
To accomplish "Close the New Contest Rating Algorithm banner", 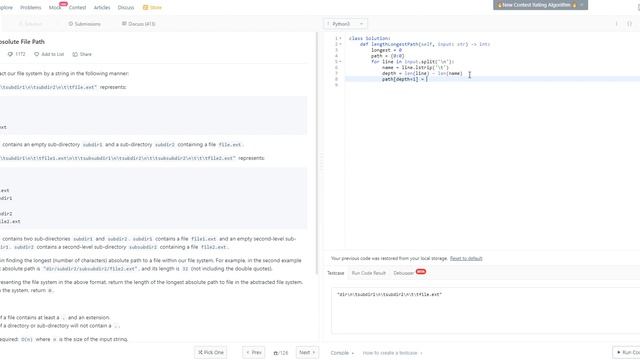I will point(582,5).
